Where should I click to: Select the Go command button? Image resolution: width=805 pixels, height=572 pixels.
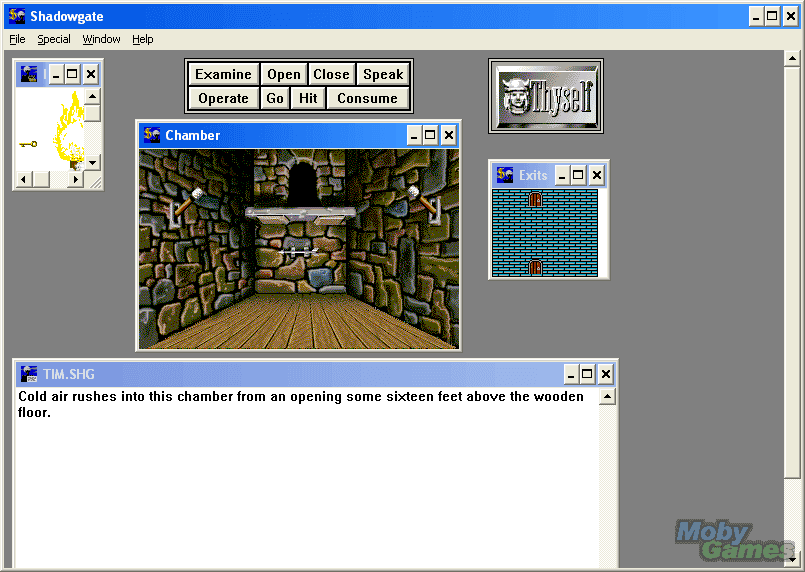point(275,98)
